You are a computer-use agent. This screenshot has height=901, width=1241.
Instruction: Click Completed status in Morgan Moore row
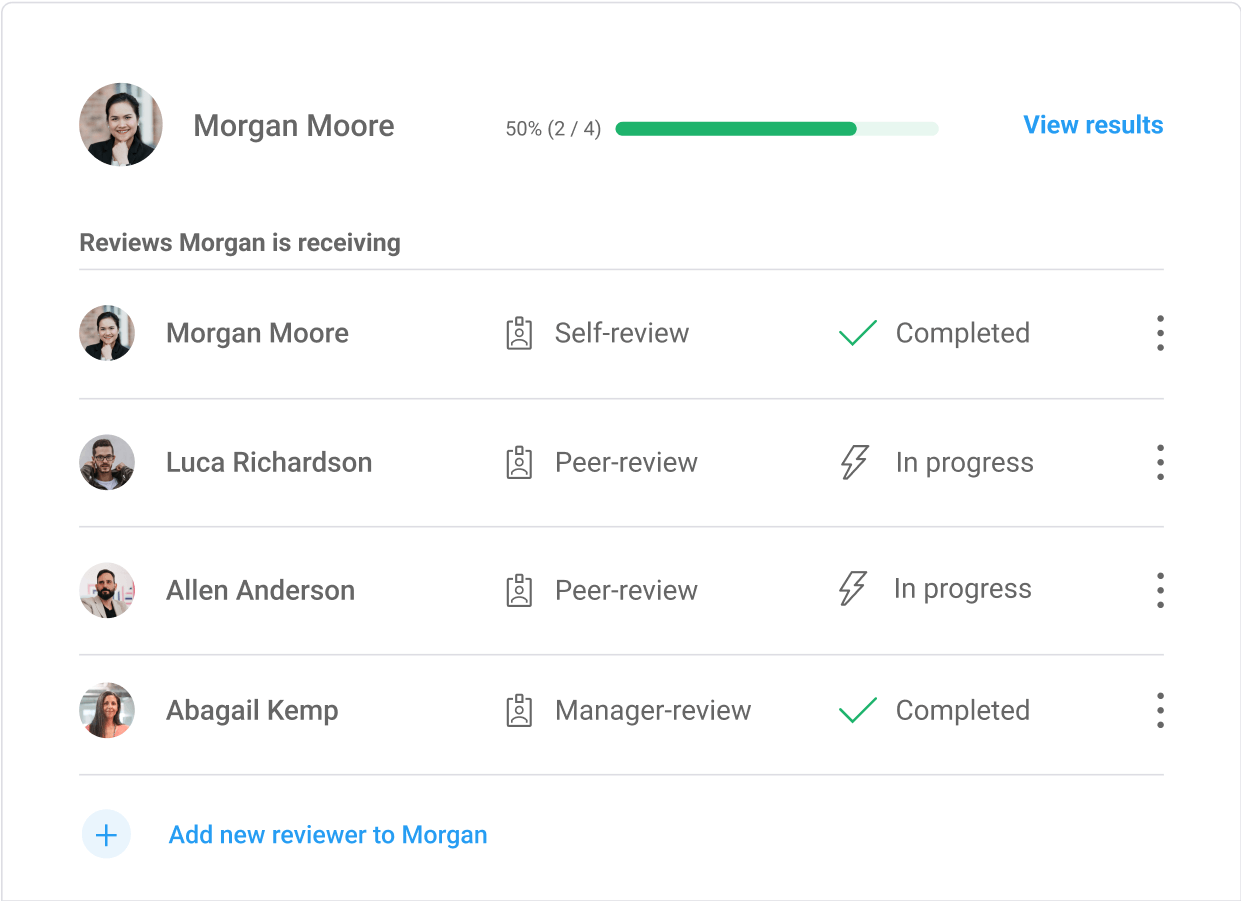[x=963, y=333]
